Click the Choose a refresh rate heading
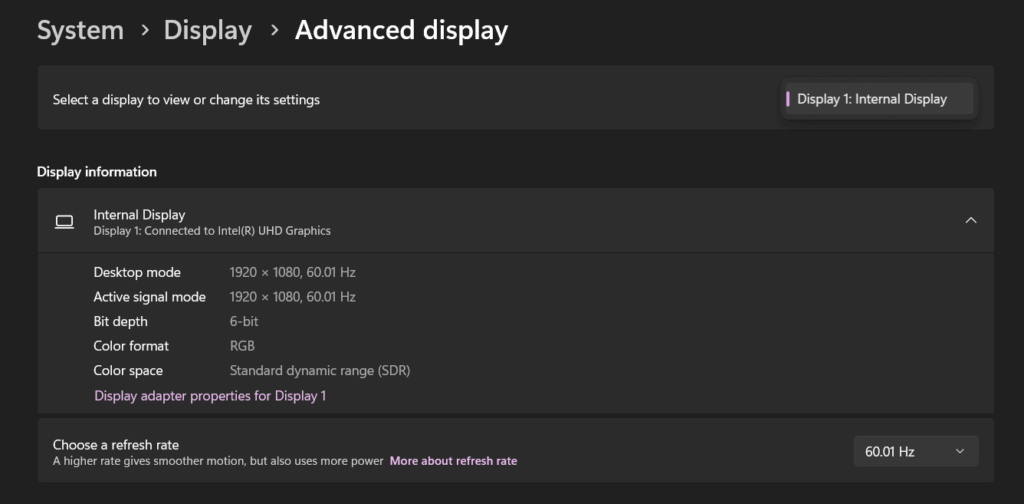Screen dimensions: 1024x504 coord(116,445)
